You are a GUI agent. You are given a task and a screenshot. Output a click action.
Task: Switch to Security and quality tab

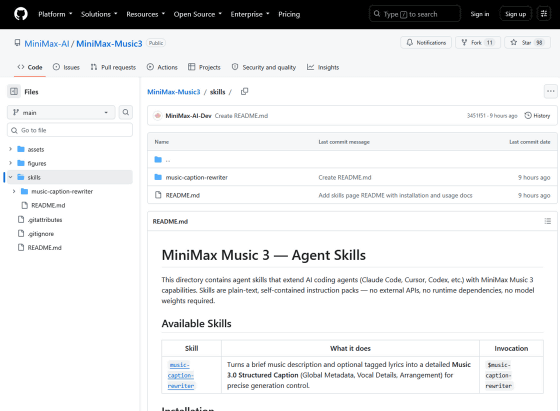(264, 67)
